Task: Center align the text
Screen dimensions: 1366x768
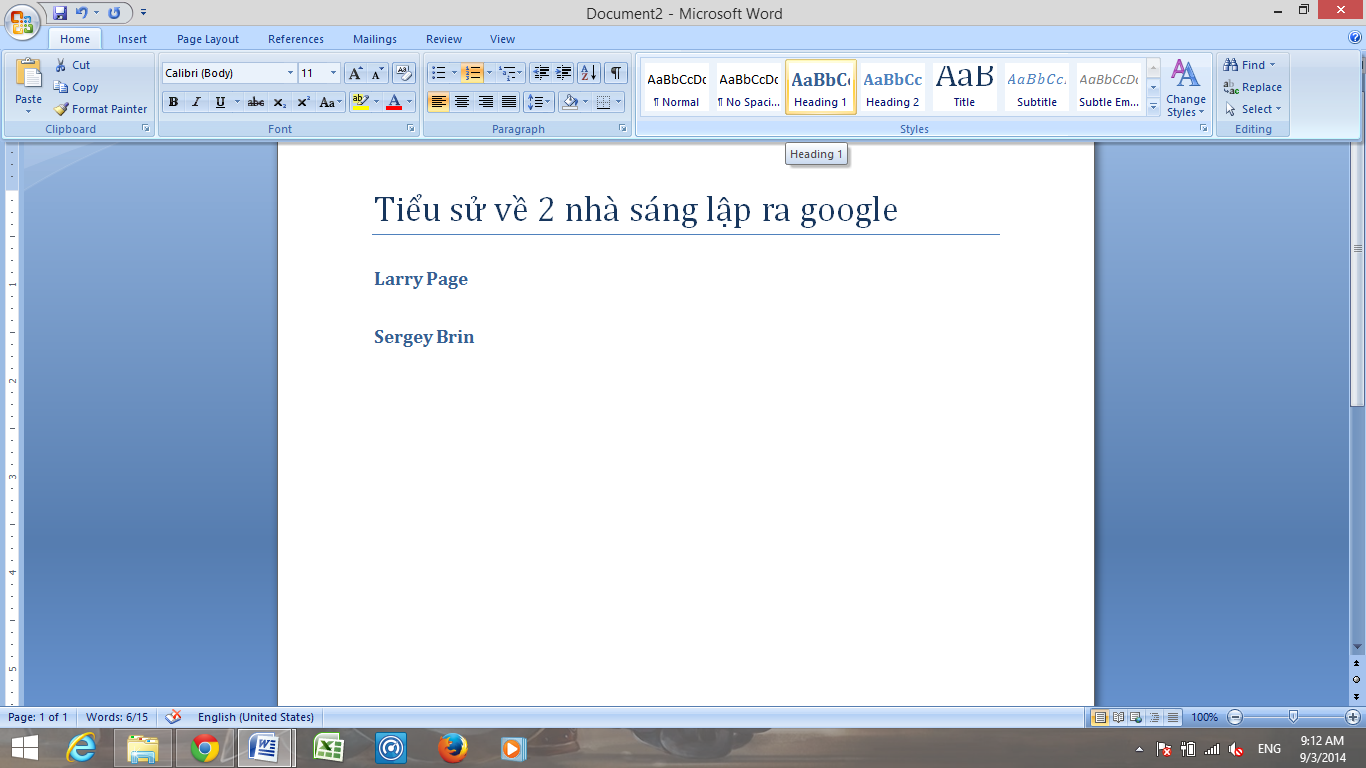Action: [462, 102]
